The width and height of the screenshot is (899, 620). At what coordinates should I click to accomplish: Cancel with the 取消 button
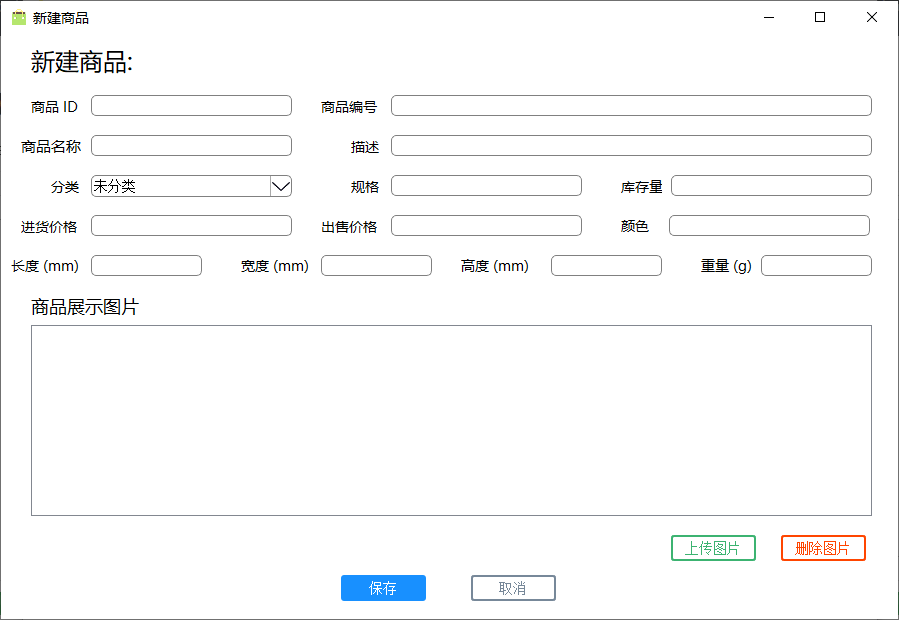click(513, 588)
